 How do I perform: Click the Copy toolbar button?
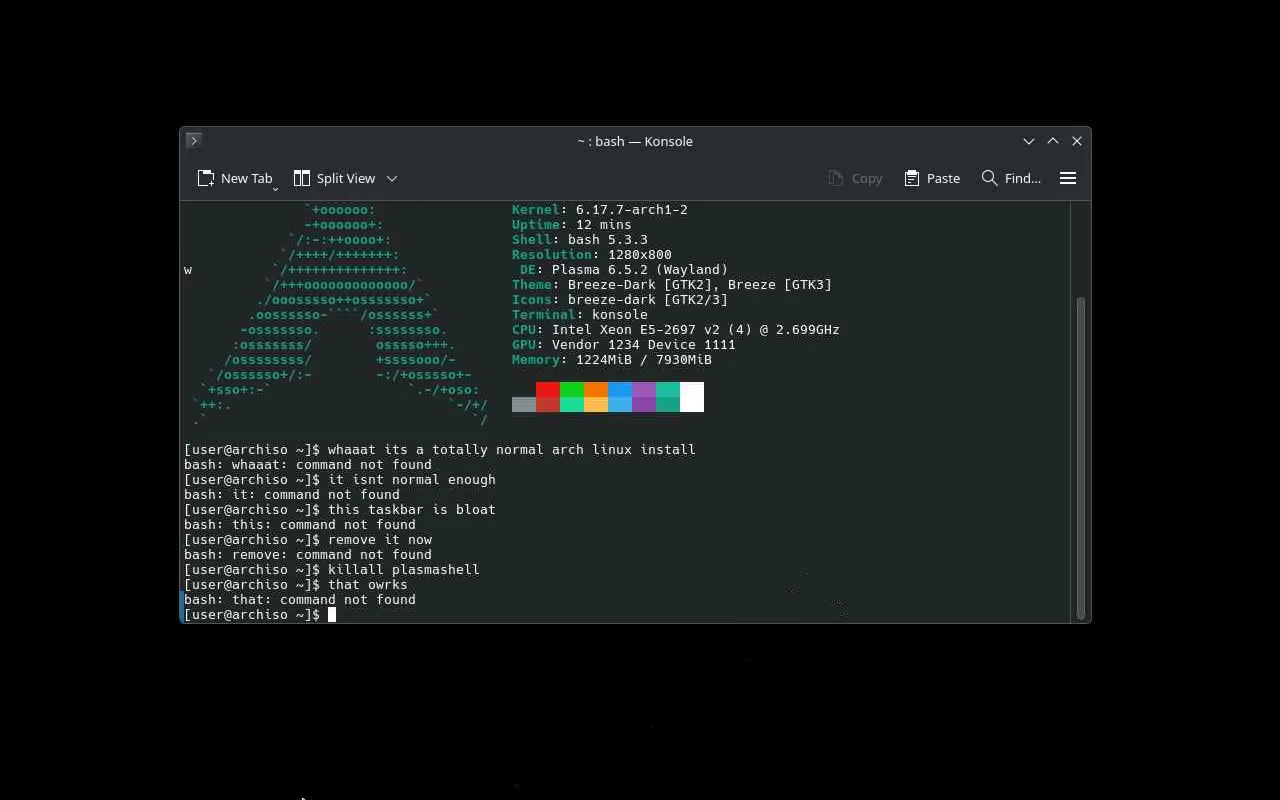(855, 178)
